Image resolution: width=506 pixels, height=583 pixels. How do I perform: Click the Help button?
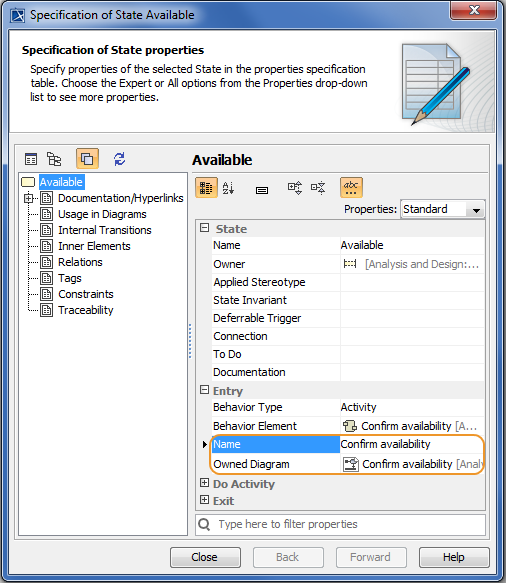(454, 557)
